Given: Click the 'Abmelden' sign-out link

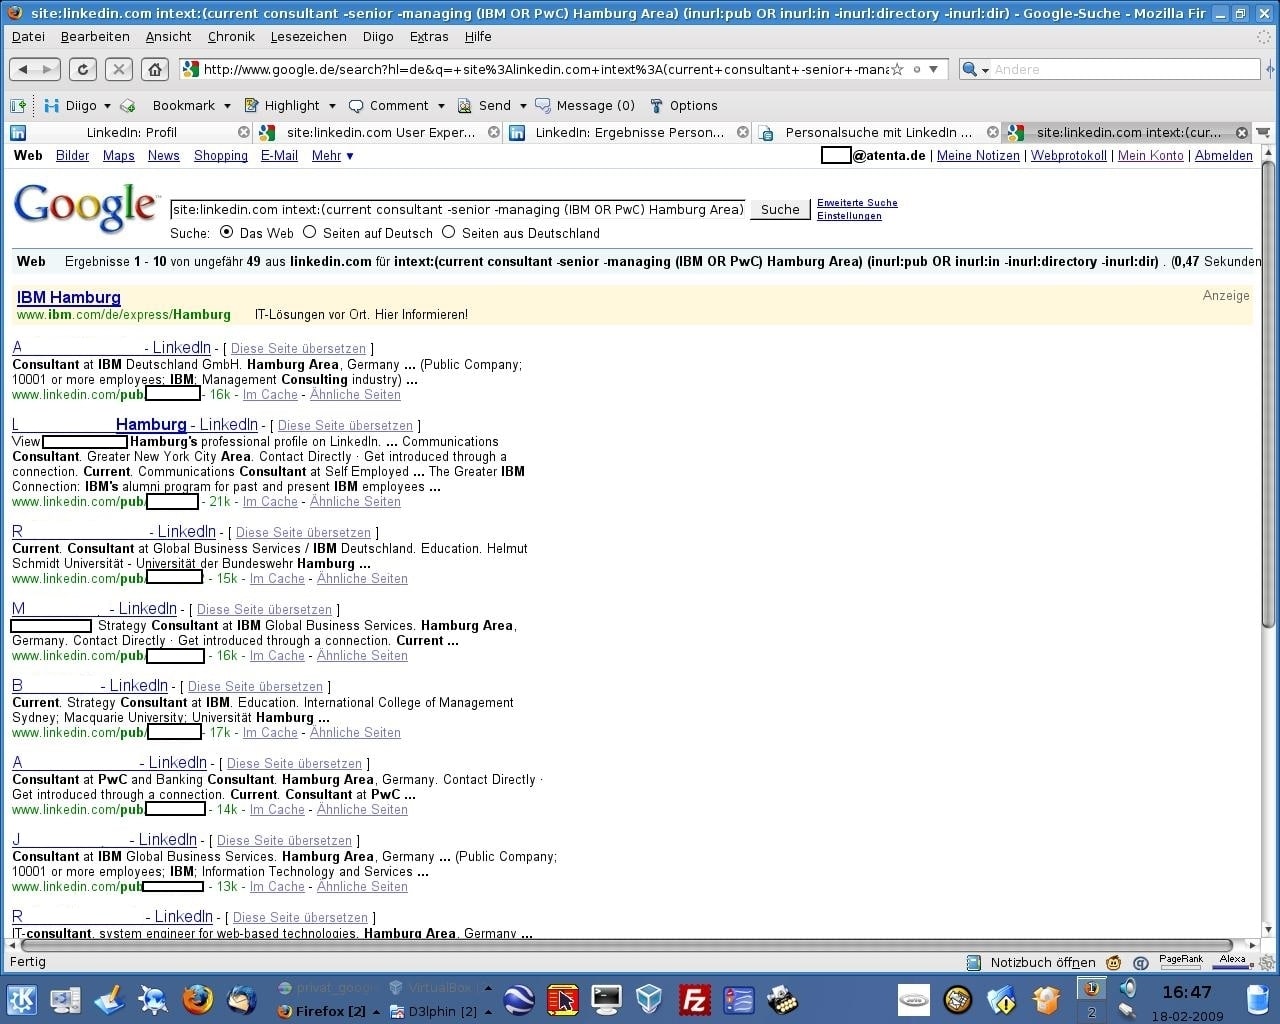Looking at the screenshot, I should click(x=1224, y=155).
